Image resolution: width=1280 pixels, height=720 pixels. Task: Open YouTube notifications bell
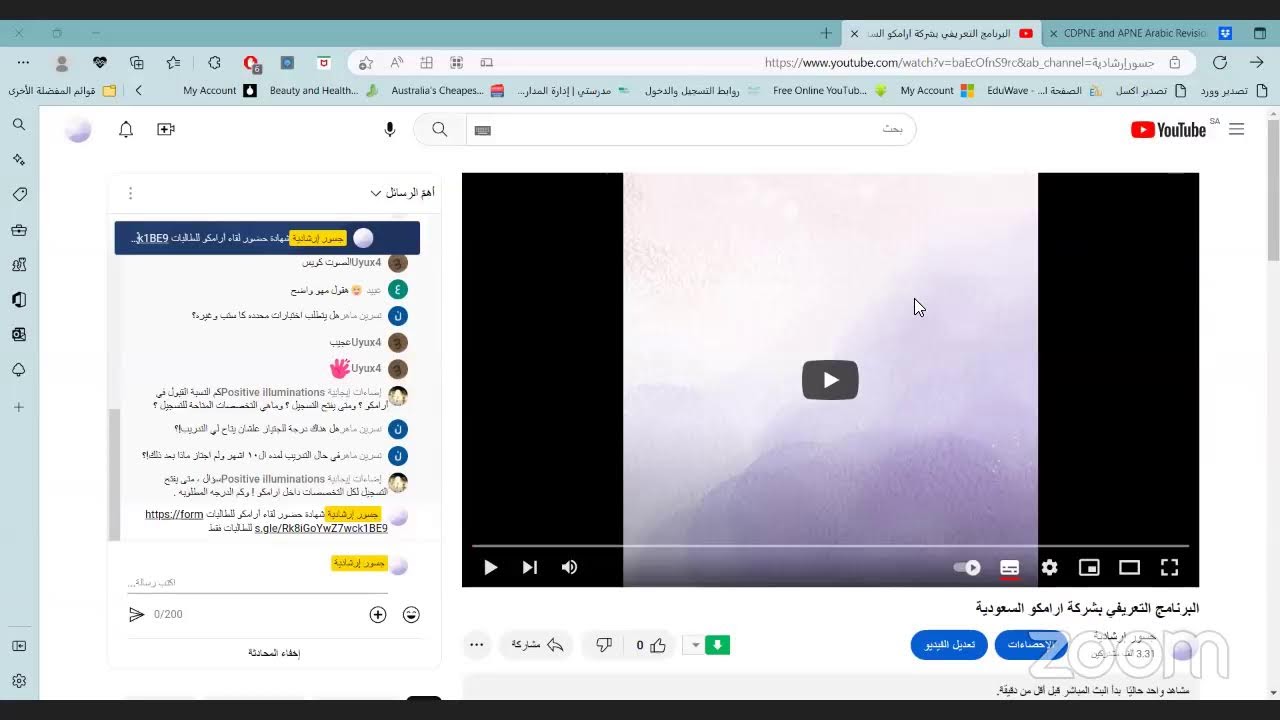coord(126,129)
